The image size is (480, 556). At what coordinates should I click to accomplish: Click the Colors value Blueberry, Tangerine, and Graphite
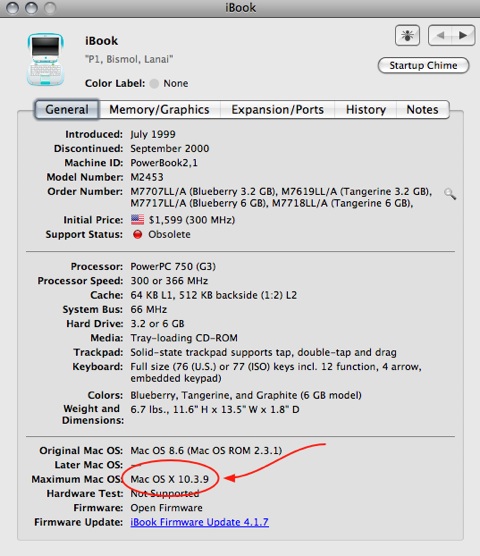click(246, 395)
